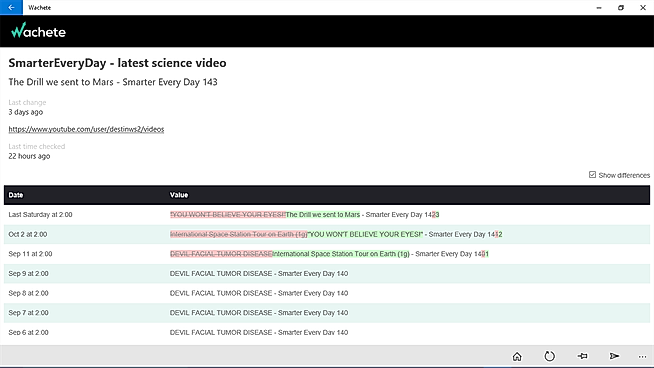
Task: Select the Sep 7 at 2:00 row
Action: pos(327,313)
